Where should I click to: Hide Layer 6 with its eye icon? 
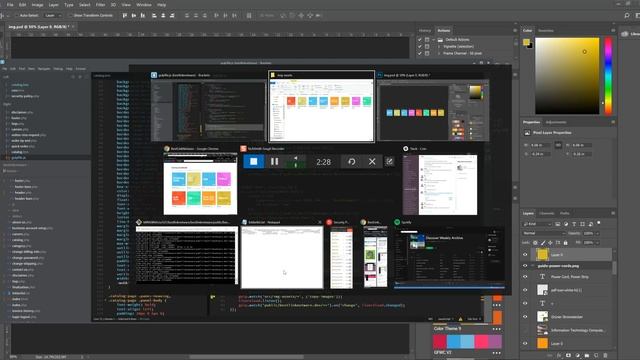point(525,255)
